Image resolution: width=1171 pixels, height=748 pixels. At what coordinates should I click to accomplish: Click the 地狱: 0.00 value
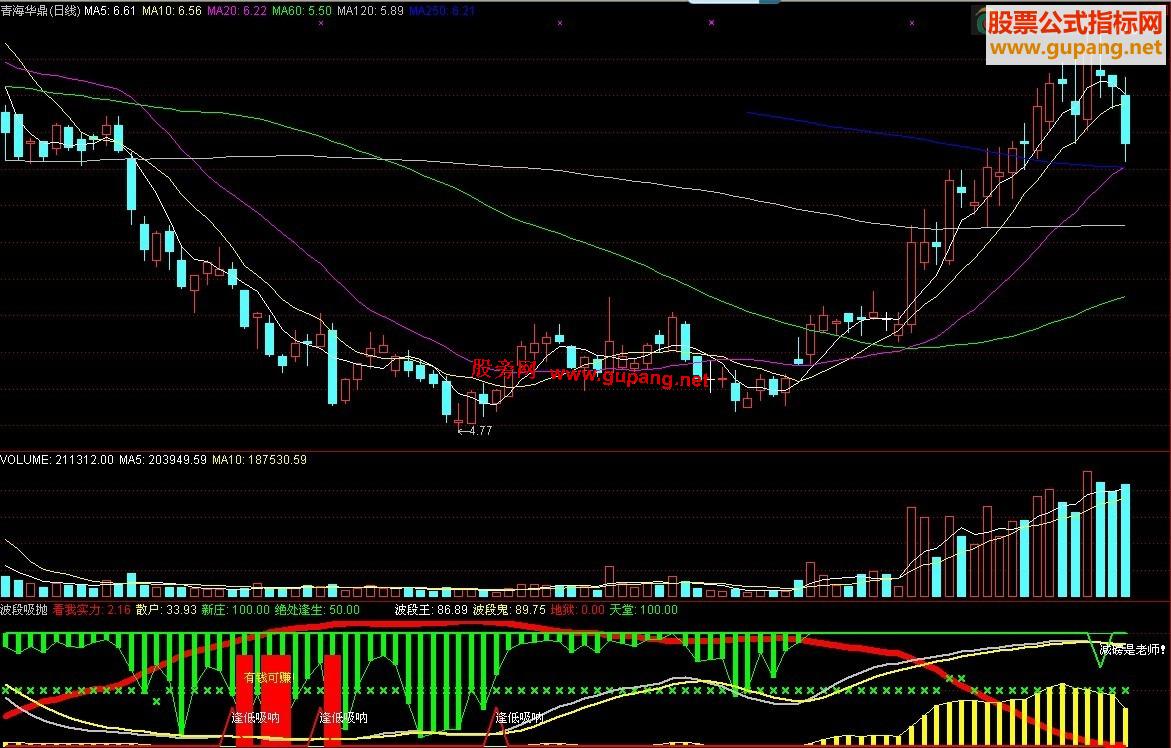(x=577, y=610)
